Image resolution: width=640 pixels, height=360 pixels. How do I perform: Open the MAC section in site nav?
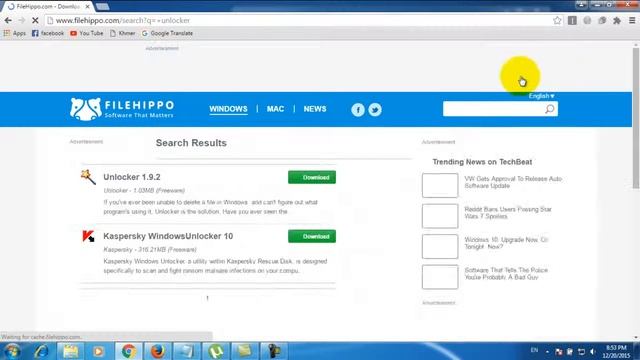275,109
